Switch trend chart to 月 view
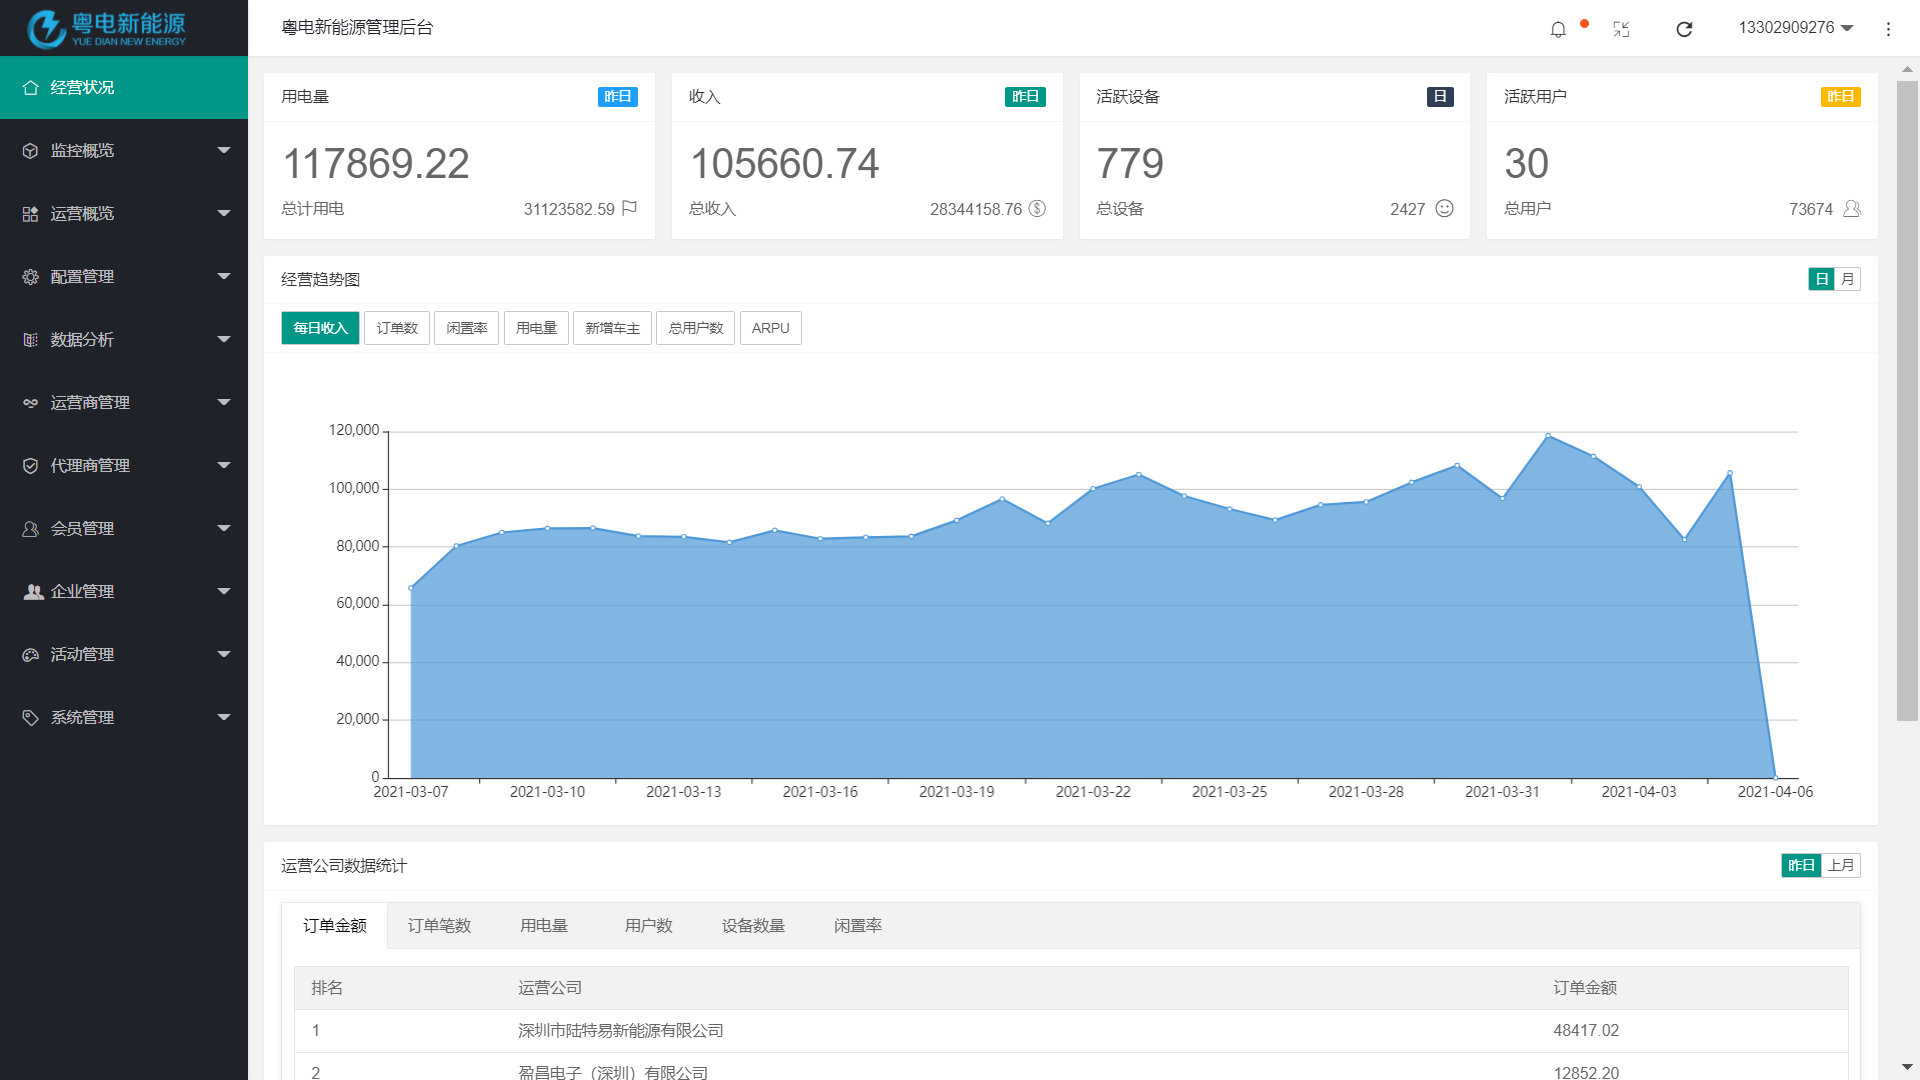1920x1080 pixels. (x=1847, y=279)
